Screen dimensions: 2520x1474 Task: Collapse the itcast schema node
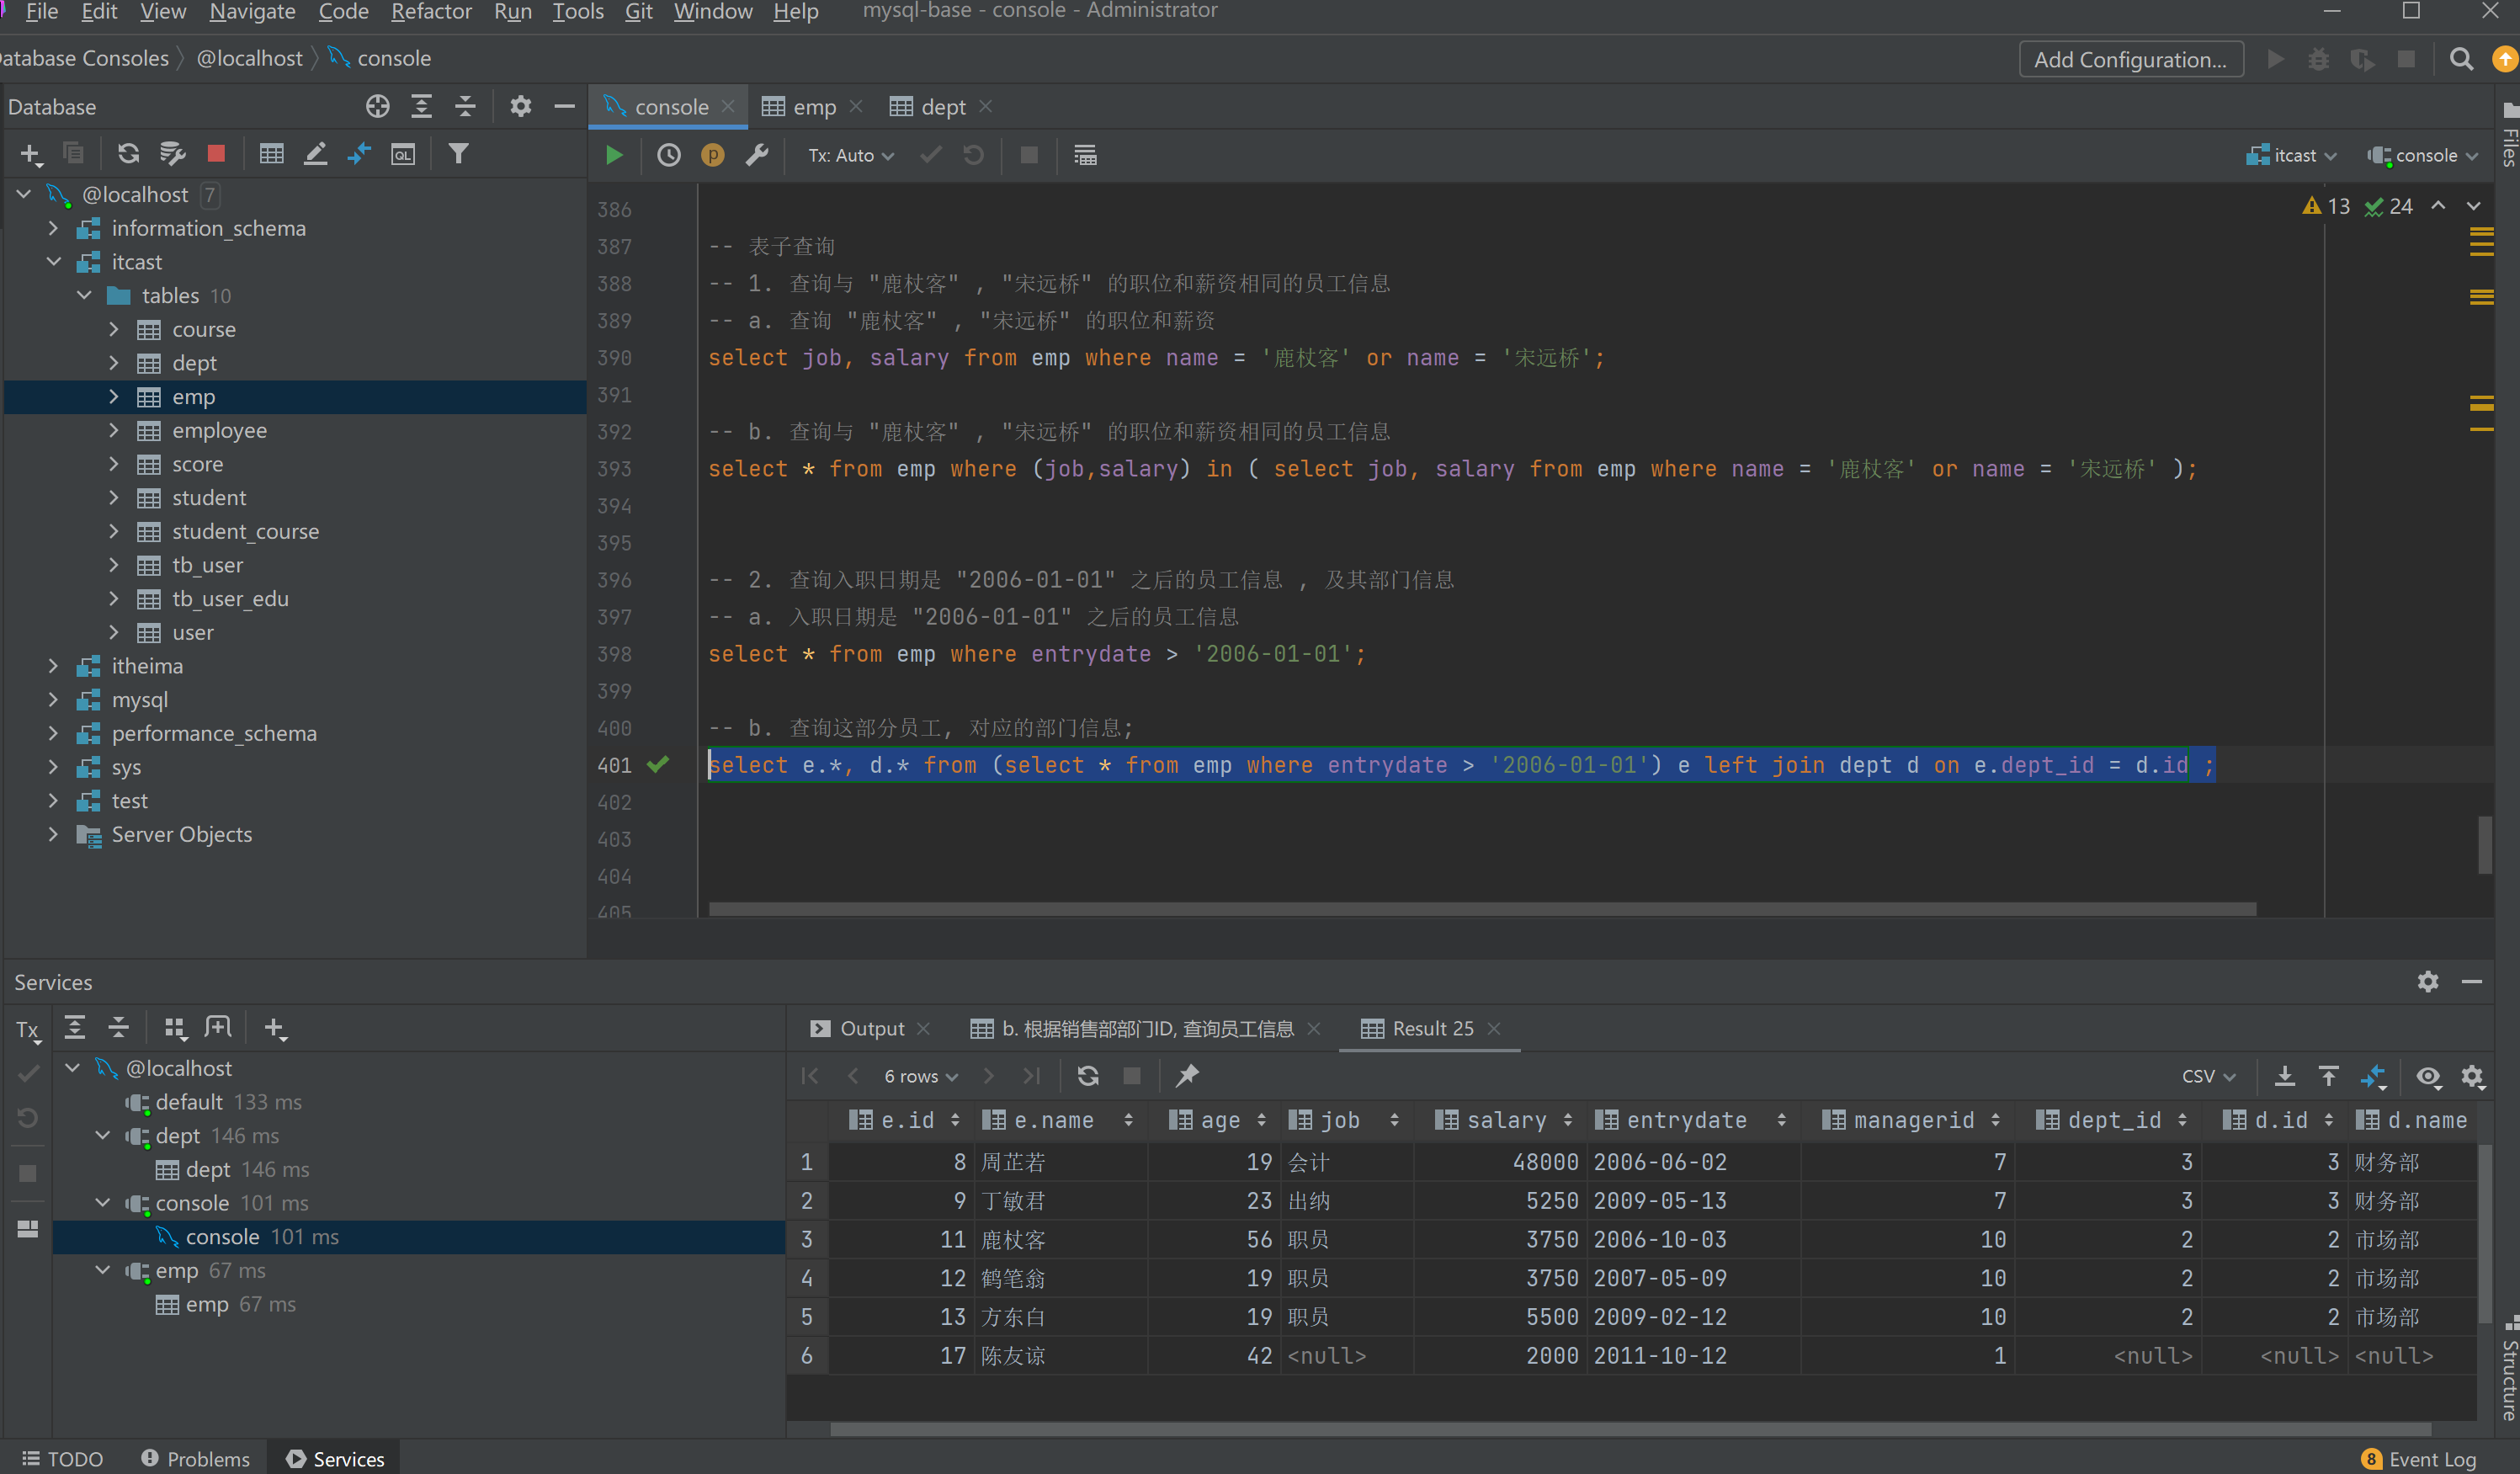tap(53, 262)
